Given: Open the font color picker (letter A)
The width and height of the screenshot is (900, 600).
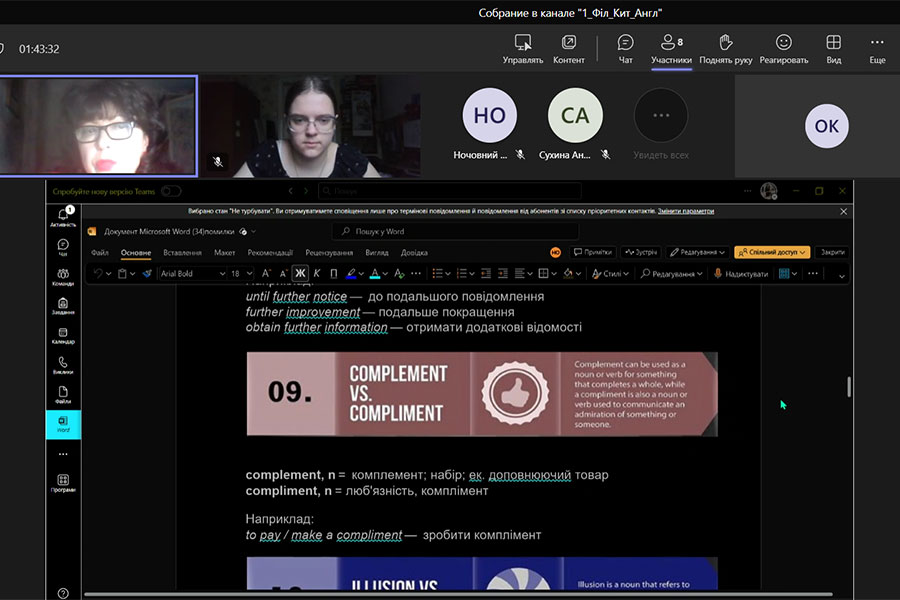Looking at the screenshot, I should (x=374, y=273).
